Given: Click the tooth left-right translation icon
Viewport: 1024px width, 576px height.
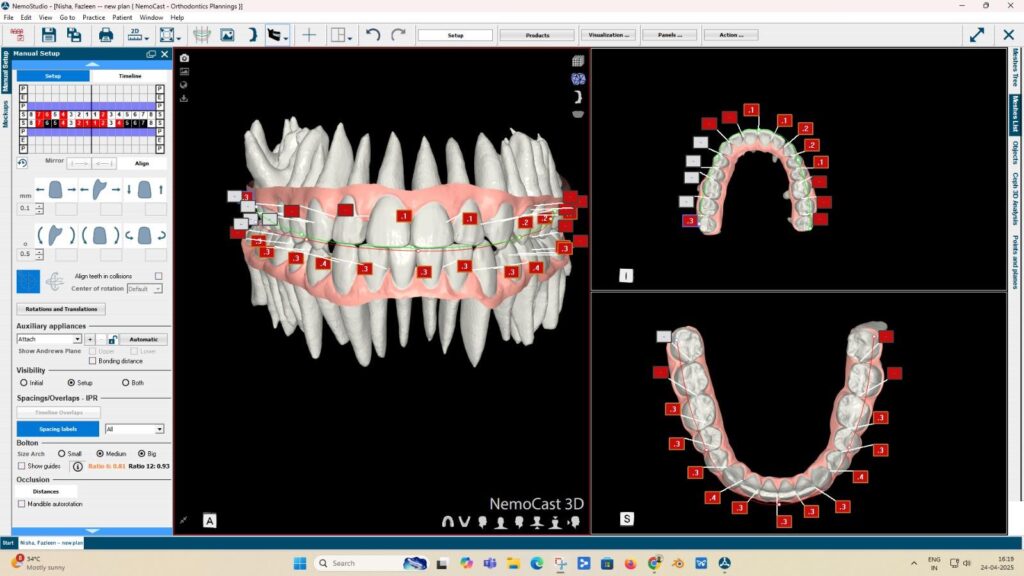Looking at the screenshot, I should [56, 189].
